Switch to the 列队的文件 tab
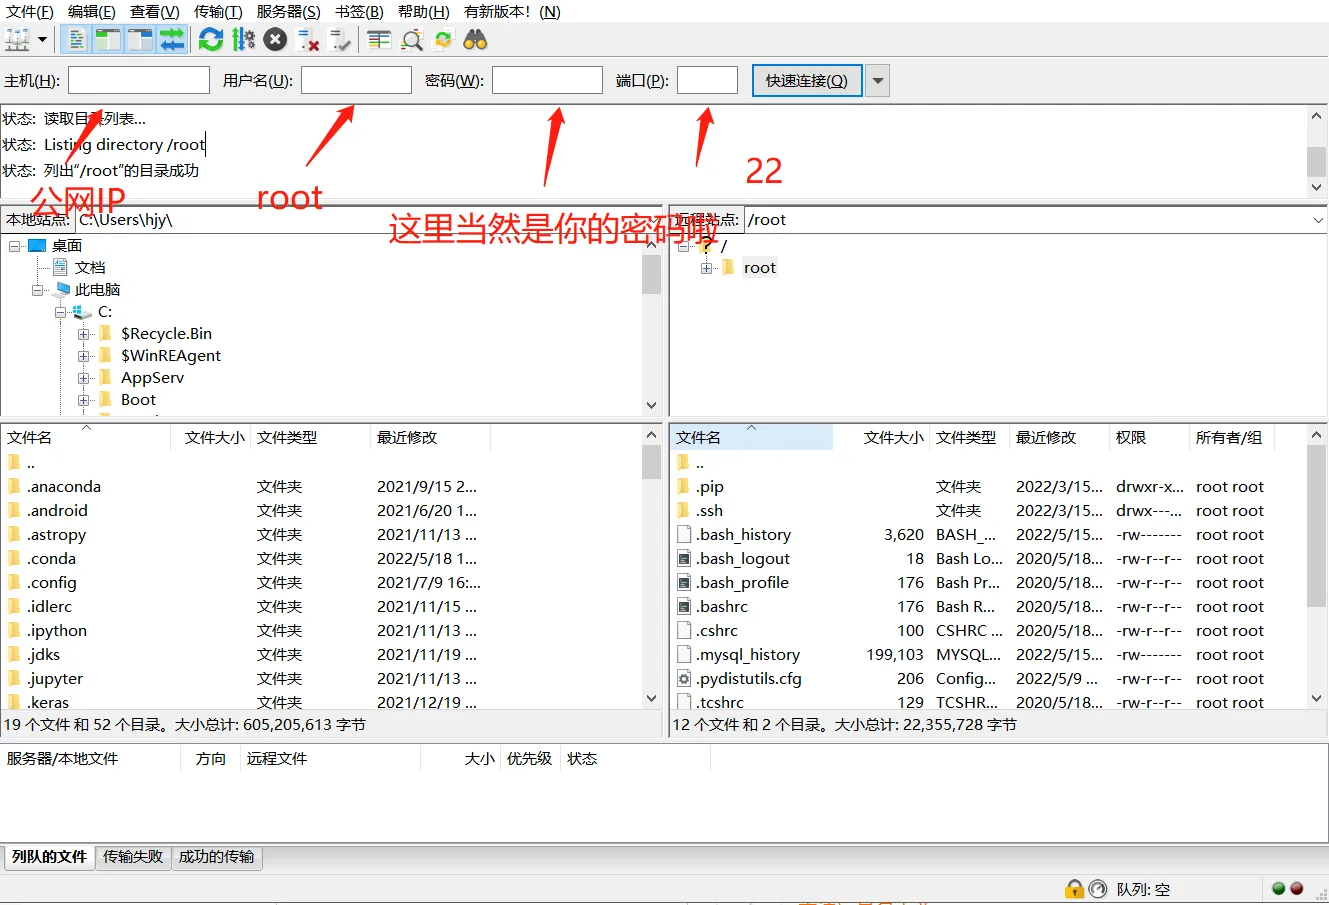The width and height of the screenshot is (1329, 905). tap(50, 857)
